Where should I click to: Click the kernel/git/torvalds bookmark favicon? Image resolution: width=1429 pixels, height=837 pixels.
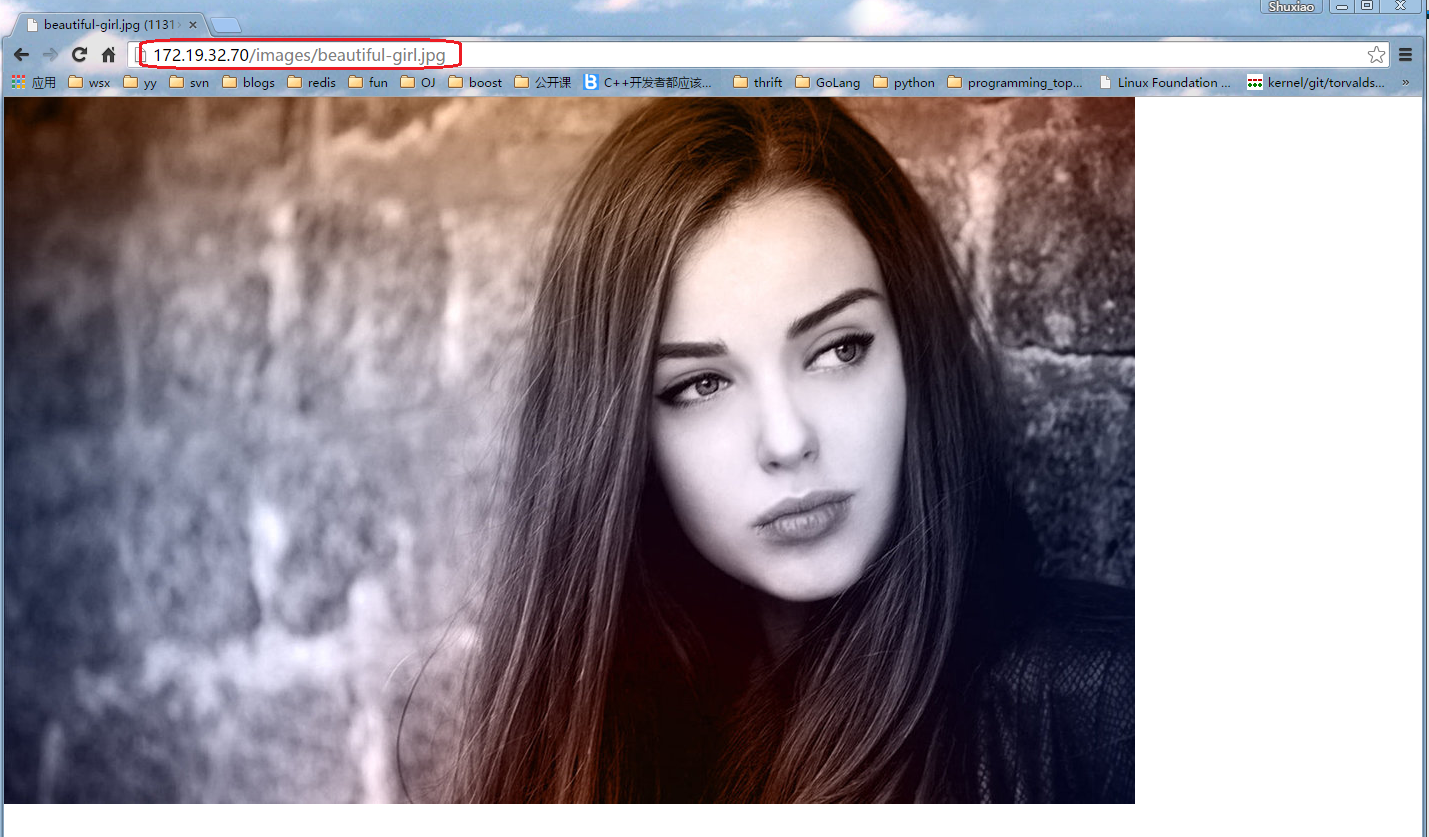tap(1254, 82)
